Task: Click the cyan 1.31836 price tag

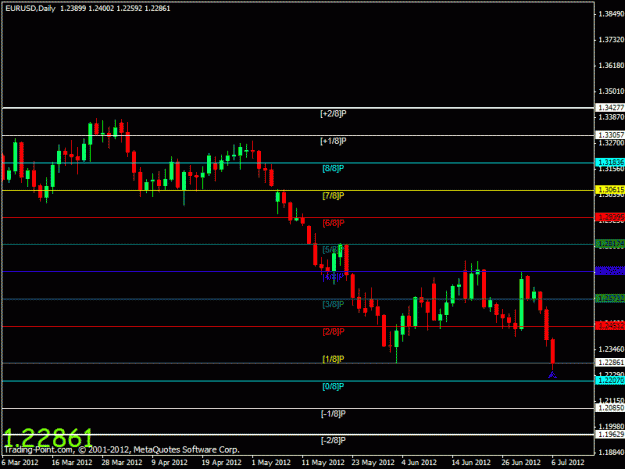Action: [x=610, y=162]
